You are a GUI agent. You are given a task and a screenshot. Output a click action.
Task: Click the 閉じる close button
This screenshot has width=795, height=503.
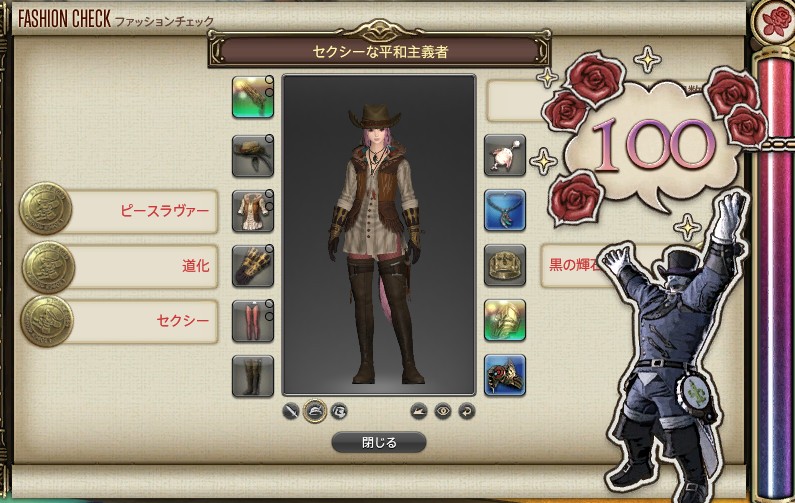click(379, 443)
